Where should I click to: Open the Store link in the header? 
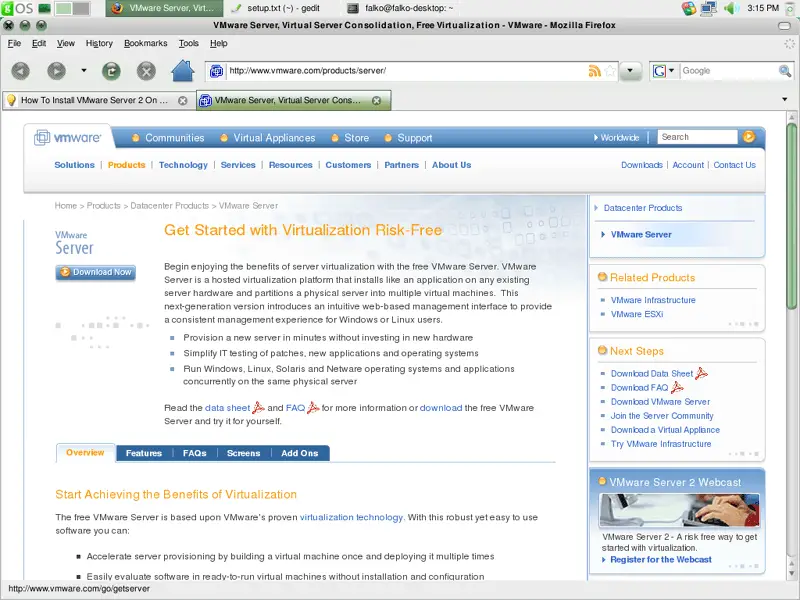(356, 138)
